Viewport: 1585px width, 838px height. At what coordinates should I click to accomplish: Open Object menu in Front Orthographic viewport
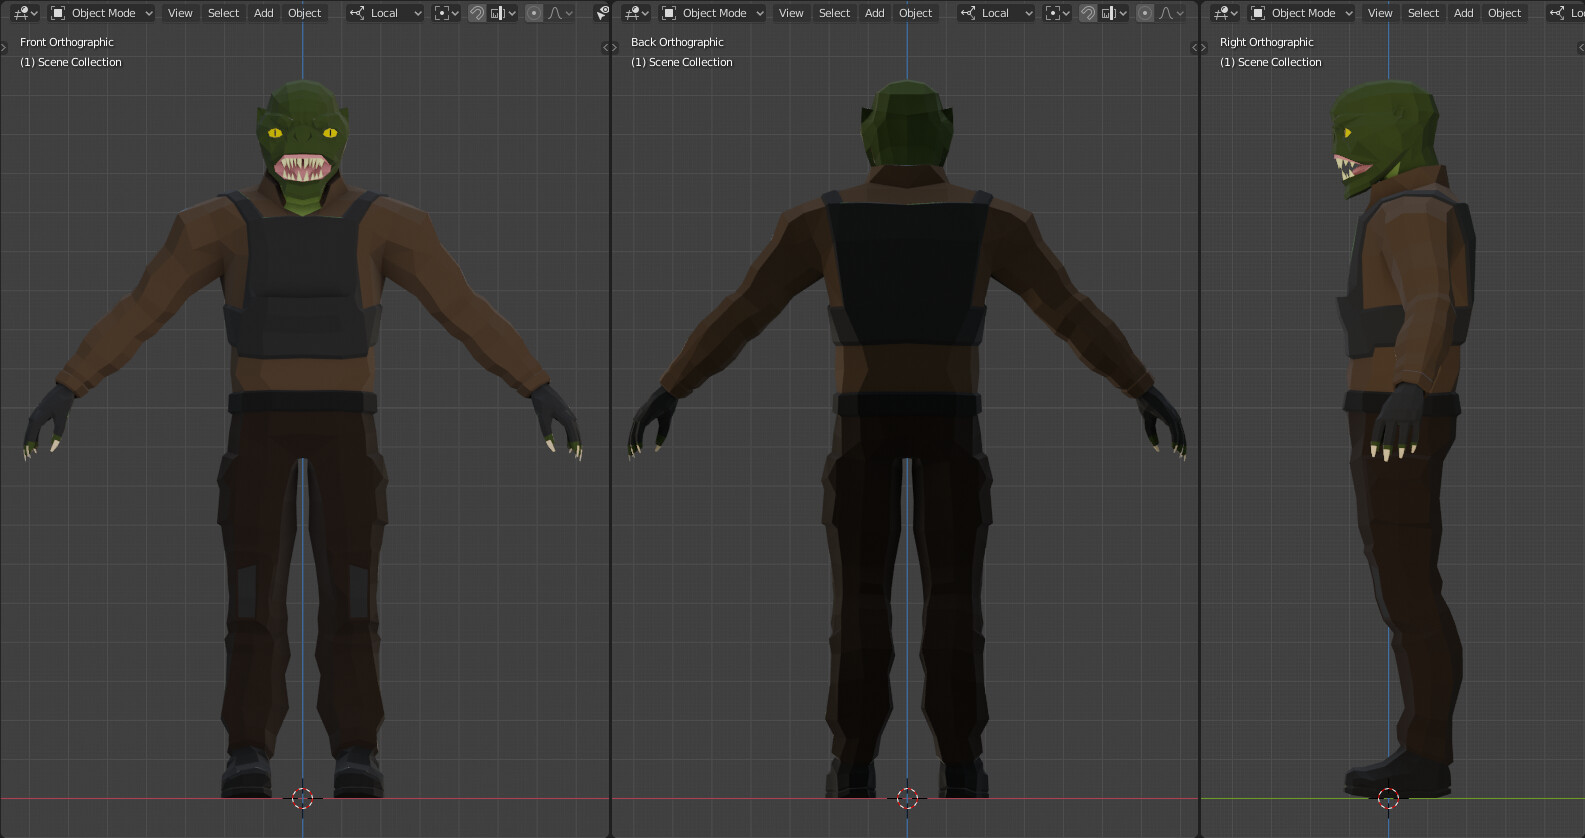point(304,13)
